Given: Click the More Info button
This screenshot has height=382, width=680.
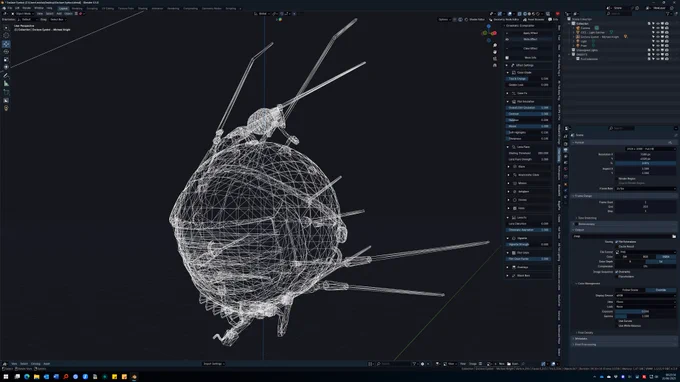Looking at the screenshot, I should pos(530,58).
